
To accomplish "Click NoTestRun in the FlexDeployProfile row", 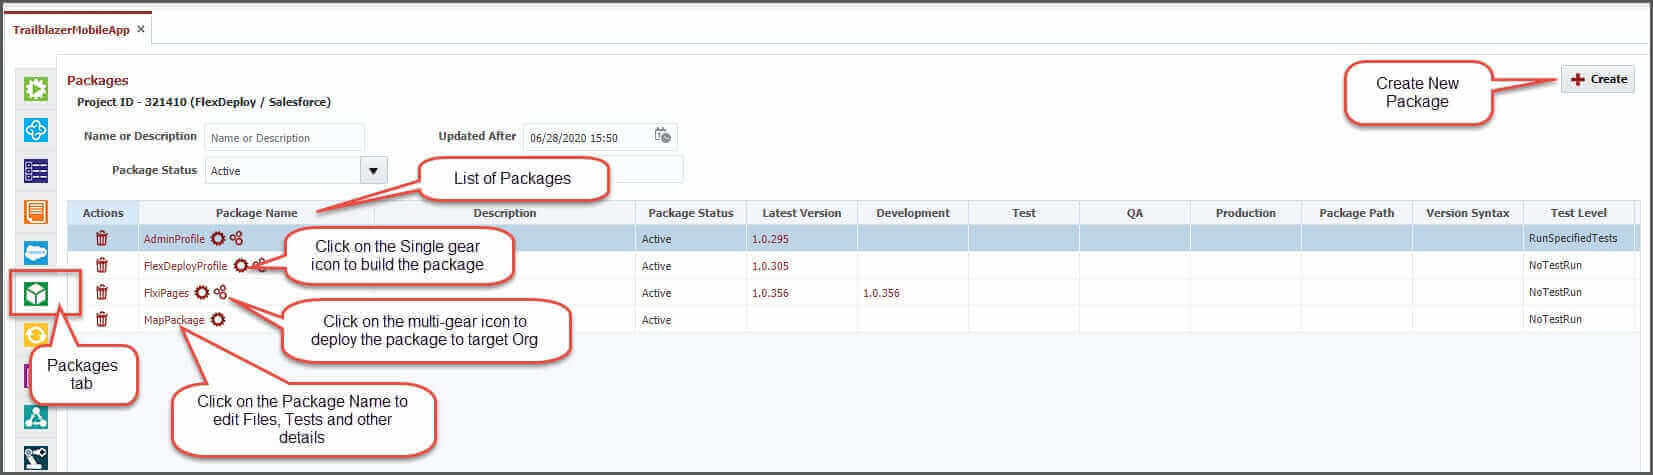I will 1555,265.
